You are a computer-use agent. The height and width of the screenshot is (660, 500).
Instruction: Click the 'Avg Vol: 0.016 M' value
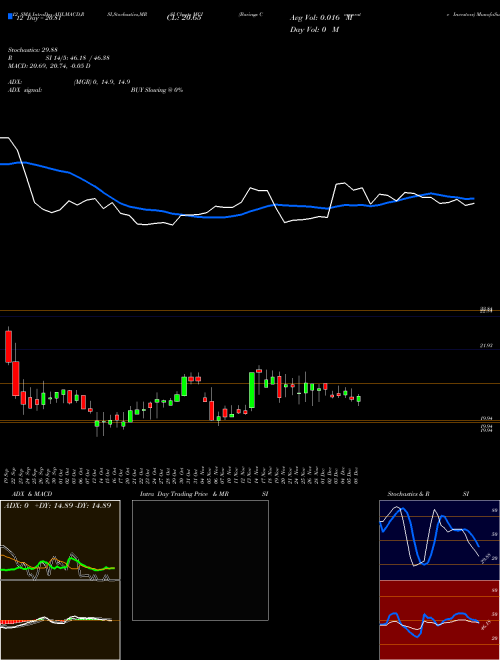[321, 18]
